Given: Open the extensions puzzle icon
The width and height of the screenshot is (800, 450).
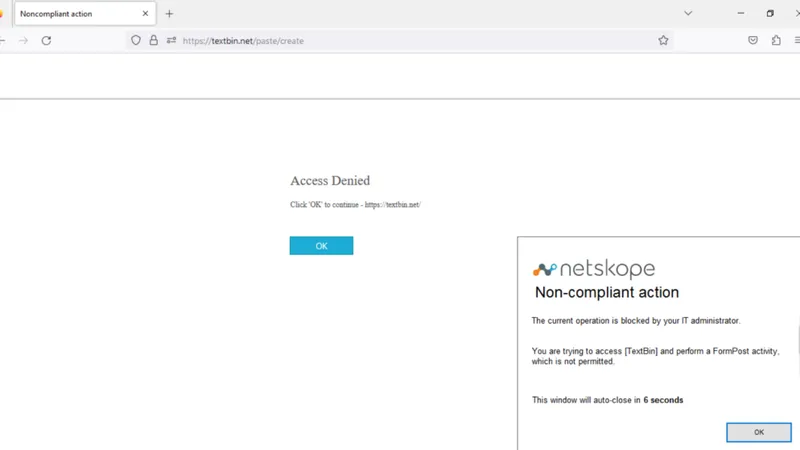Looking at the screenshot, I should coord(776,40).
